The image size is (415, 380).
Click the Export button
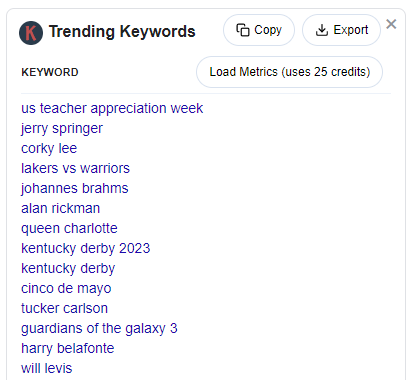point(341,30)
